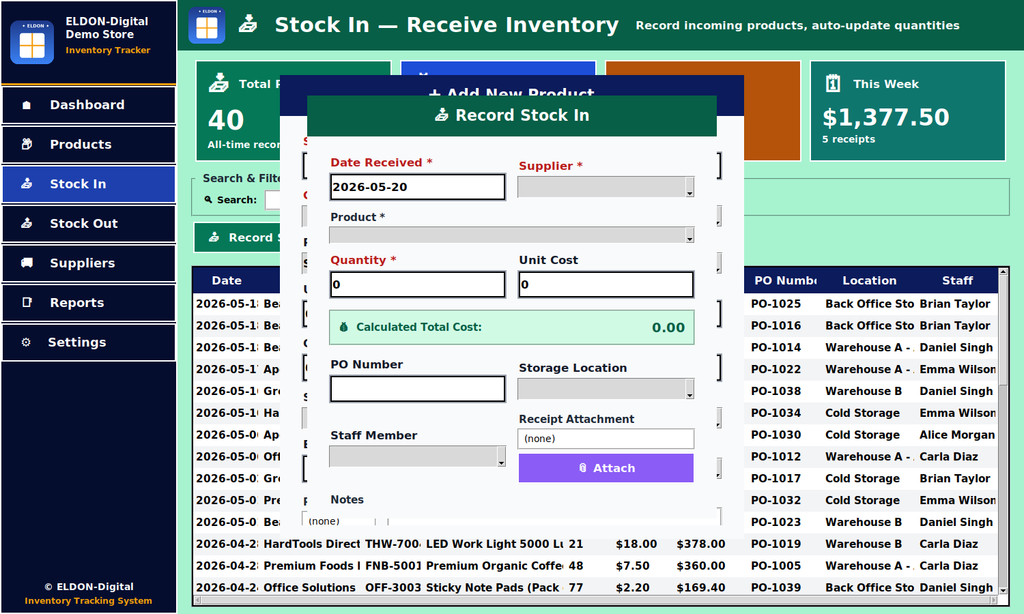Click the Date column header

pyautogui.click(x=227, y=281)
